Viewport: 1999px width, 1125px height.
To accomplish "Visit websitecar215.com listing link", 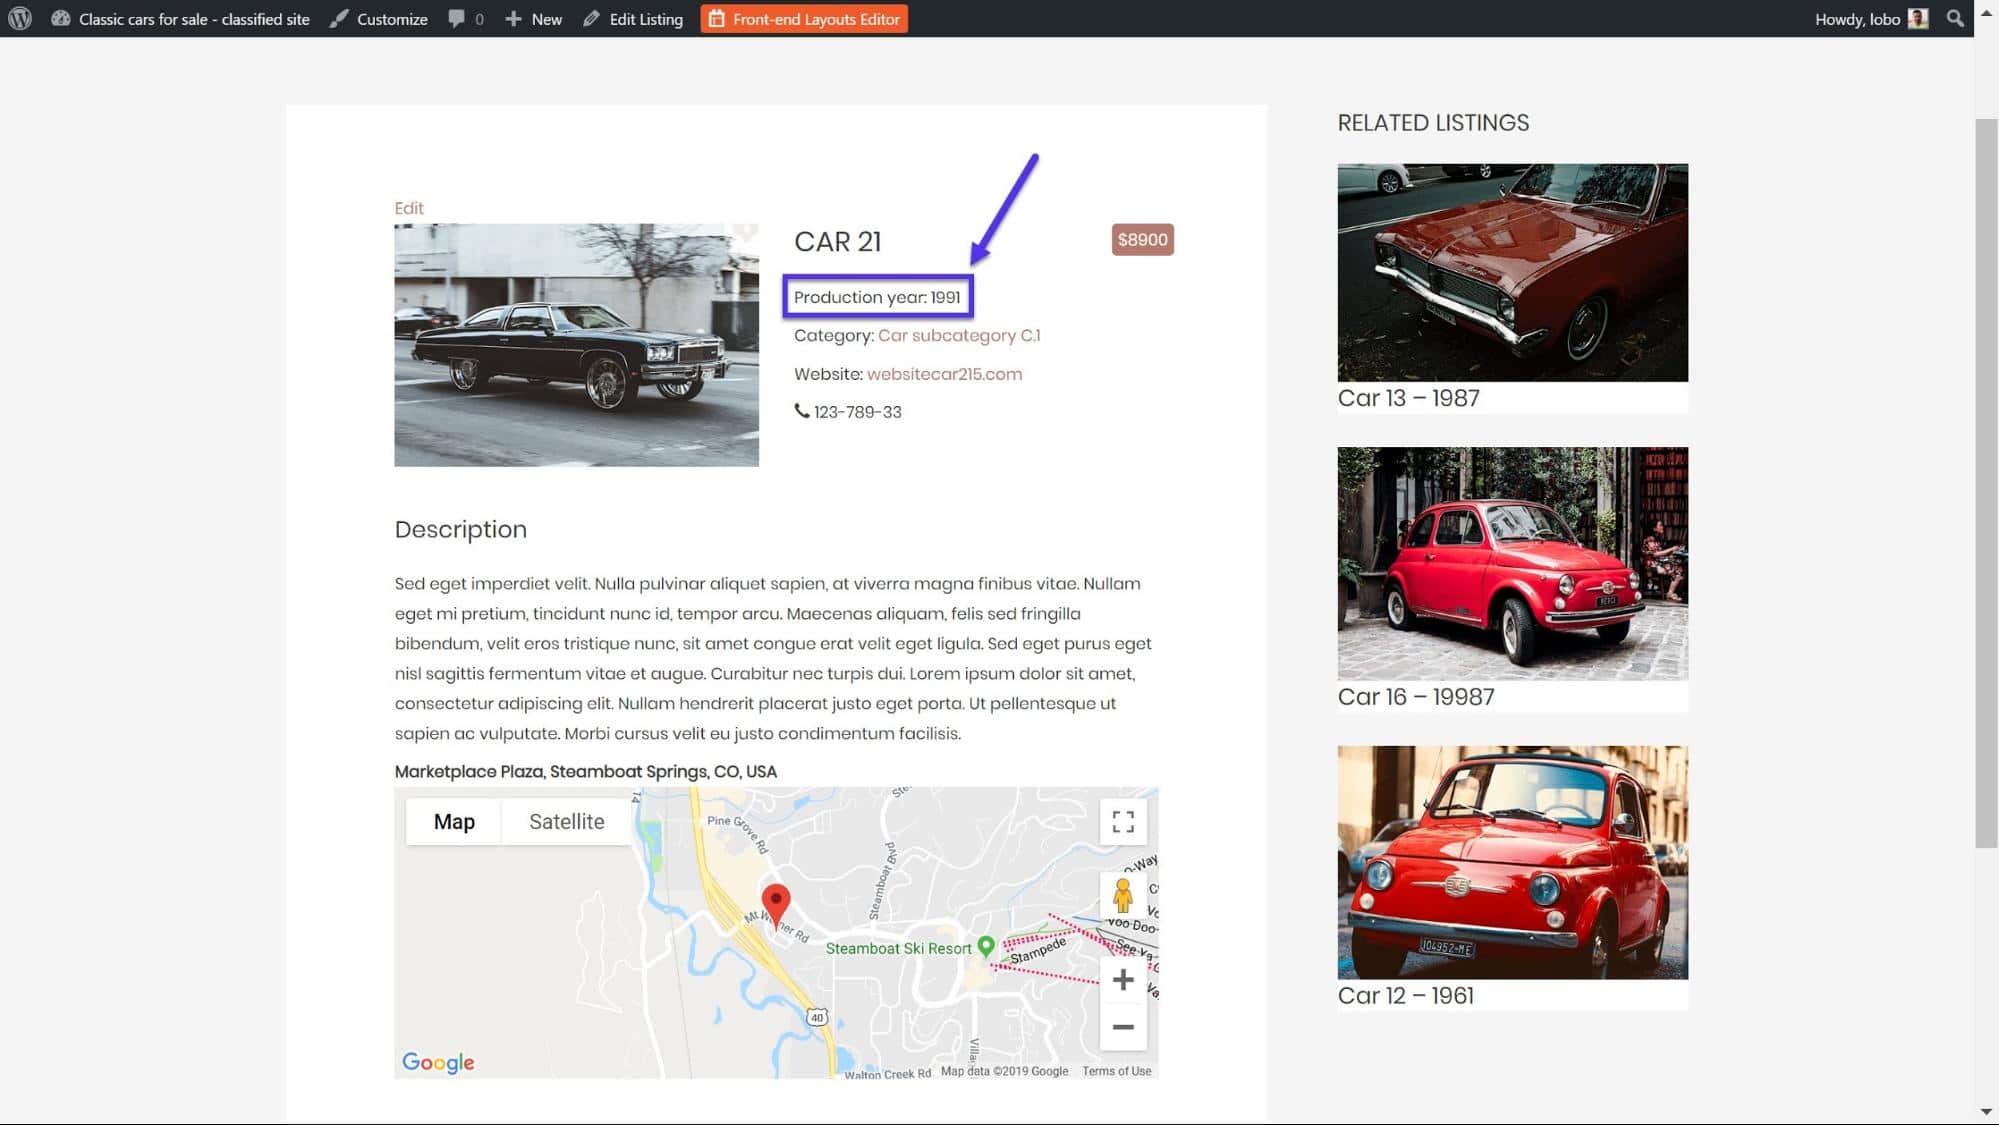I will (945, 374).
